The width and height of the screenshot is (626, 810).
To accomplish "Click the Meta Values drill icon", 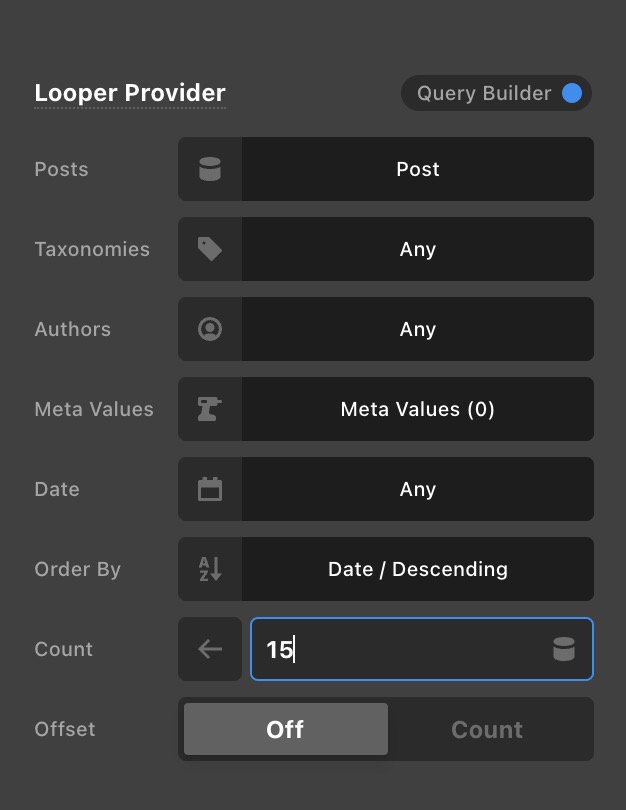I will (x=210, y=409).
